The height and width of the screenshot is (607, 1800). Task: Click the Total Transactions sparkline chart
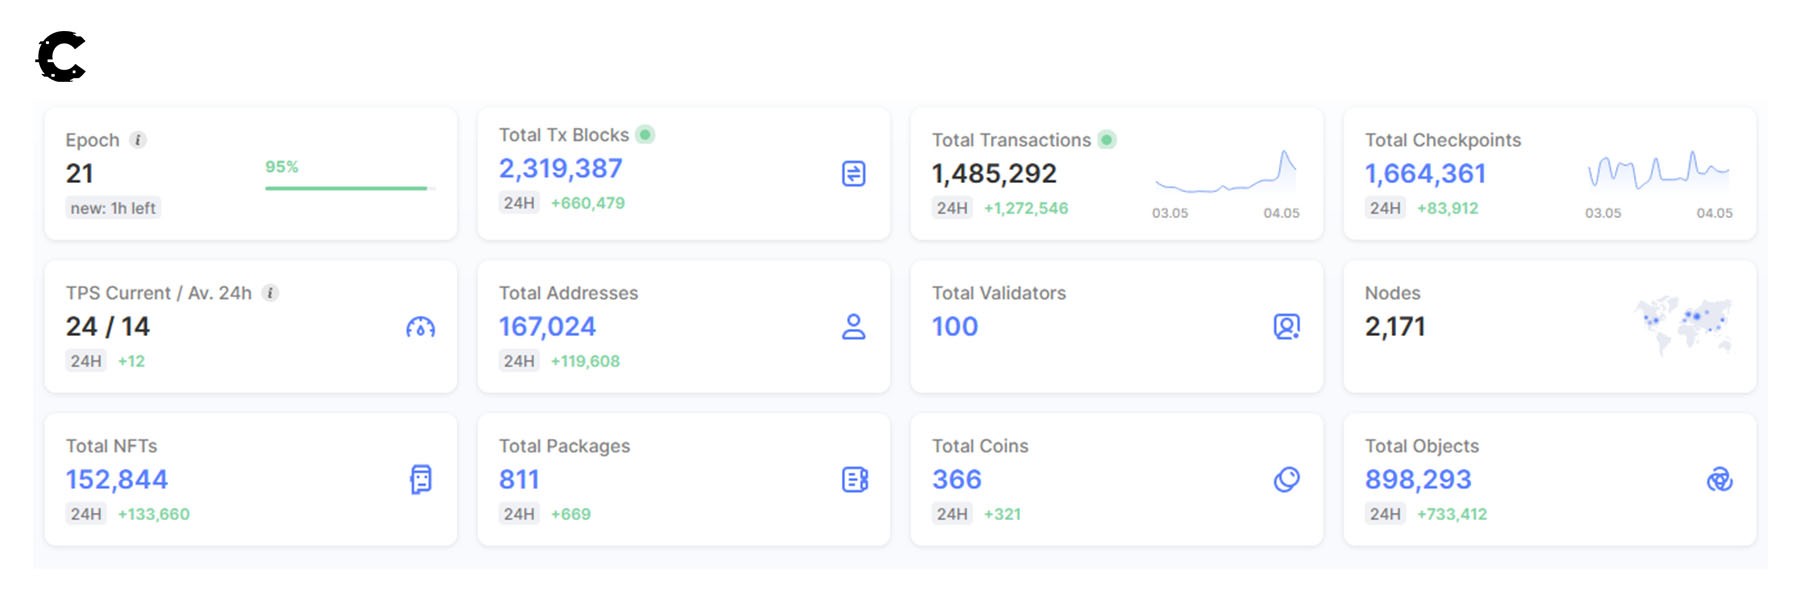[x=1226, y=175]
